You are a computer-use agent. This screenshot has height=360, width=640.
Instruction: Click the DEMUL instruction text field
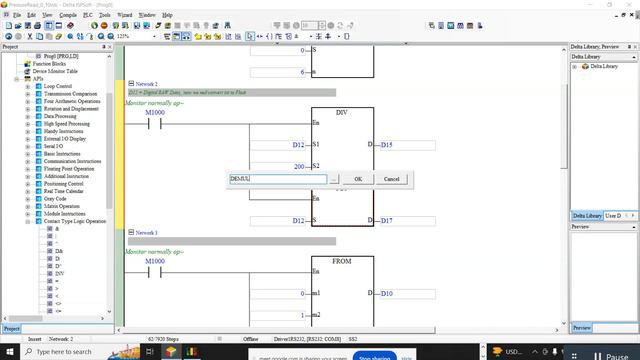278,179
